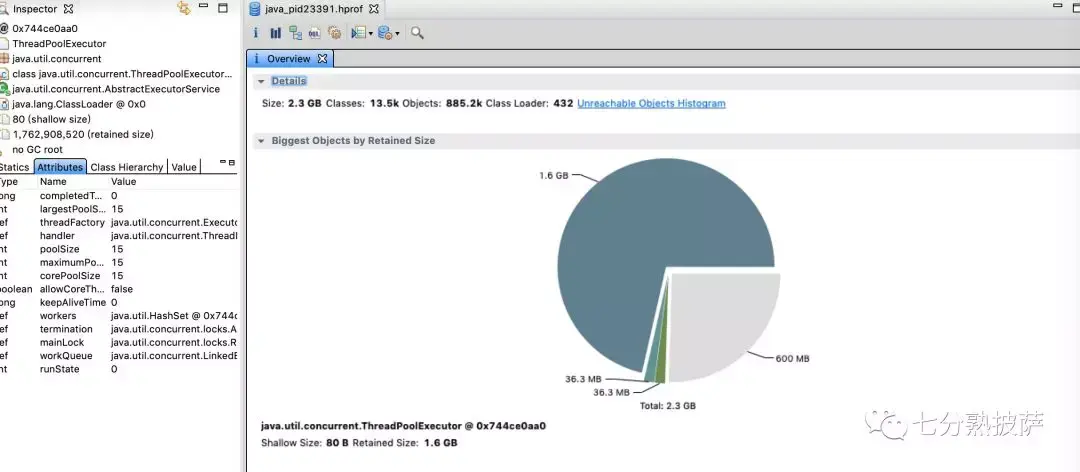Select the maximumPo... attribute row

tap(118, 263)
